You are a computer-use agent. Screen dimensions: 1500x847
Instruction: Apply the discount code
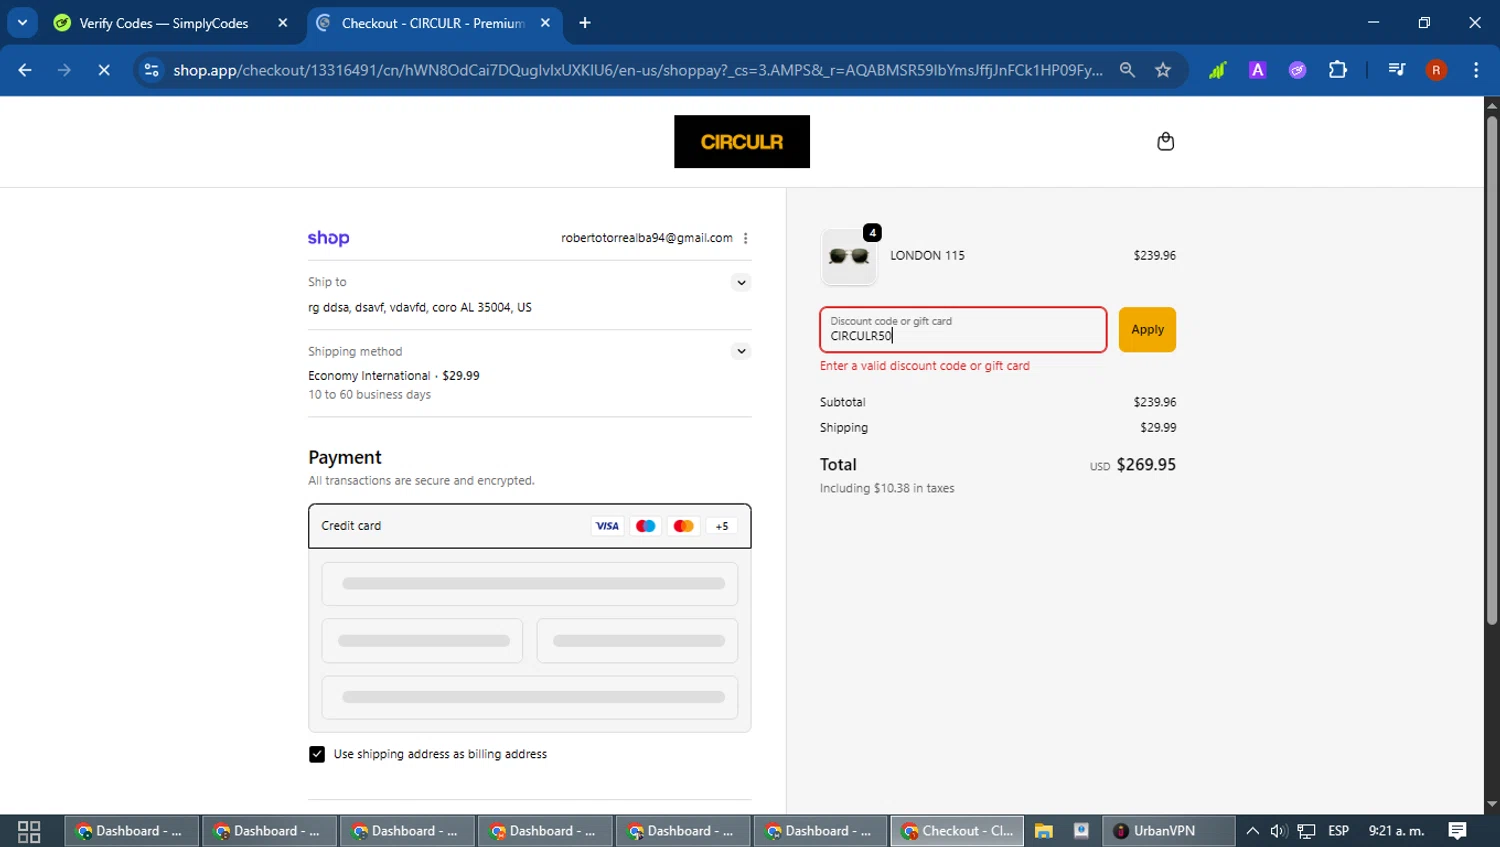point(1147,330)
